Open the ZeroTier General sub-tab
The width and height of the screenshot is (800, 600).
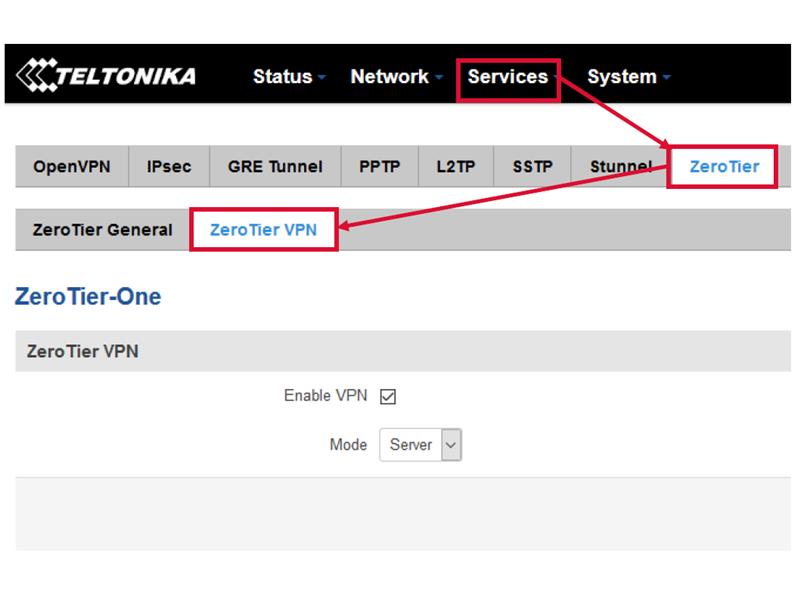[103, 230]
